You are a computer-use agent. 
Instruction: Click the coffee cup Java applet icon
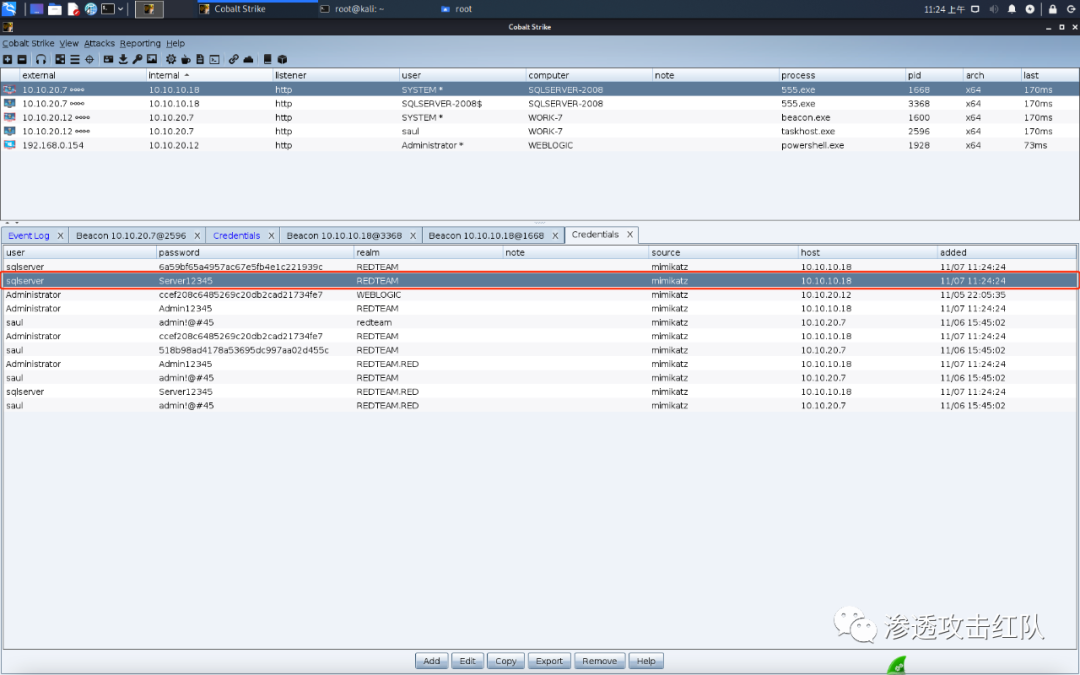pos(186,59)
